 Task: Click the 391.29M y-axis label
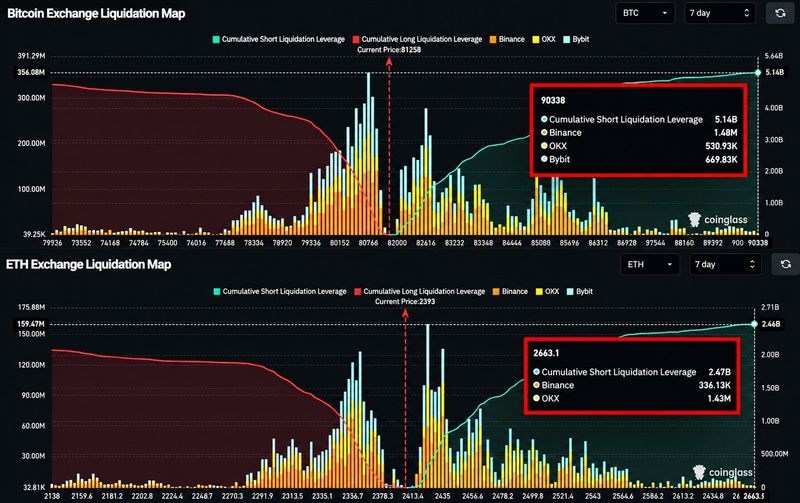point(32,56)
